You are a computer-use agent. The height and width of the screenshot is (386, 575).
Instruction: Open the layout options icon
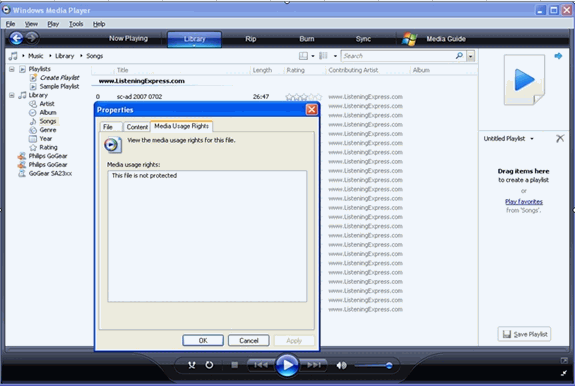(x=303, y=56)
